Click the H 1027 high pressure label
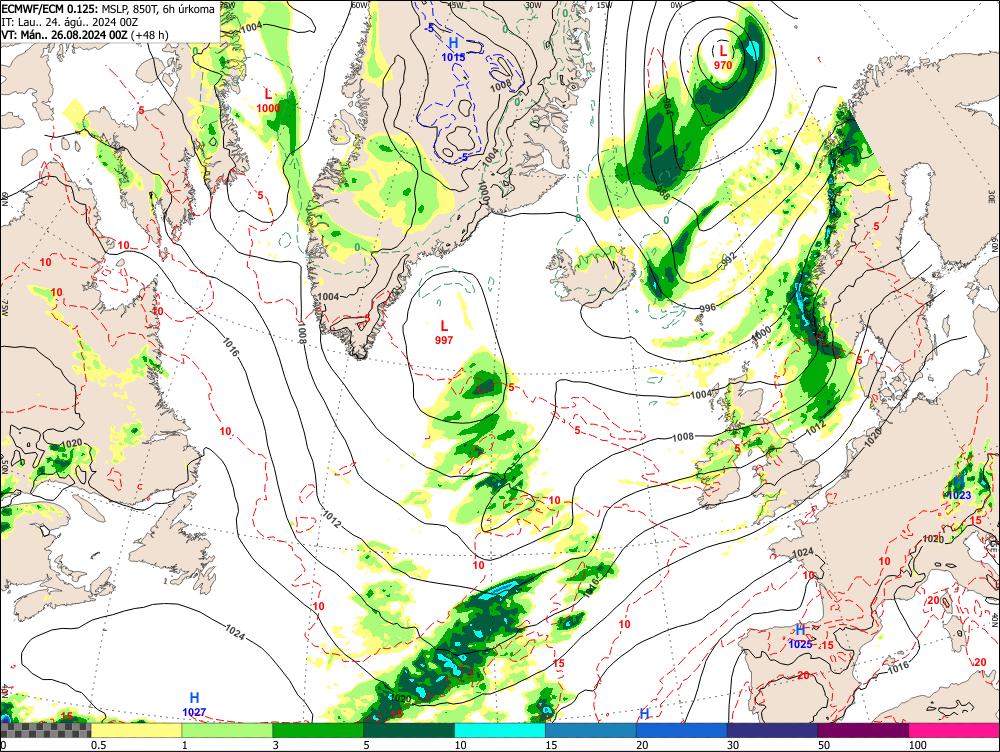Screen dimensions: 1000x752 point(194,704)
